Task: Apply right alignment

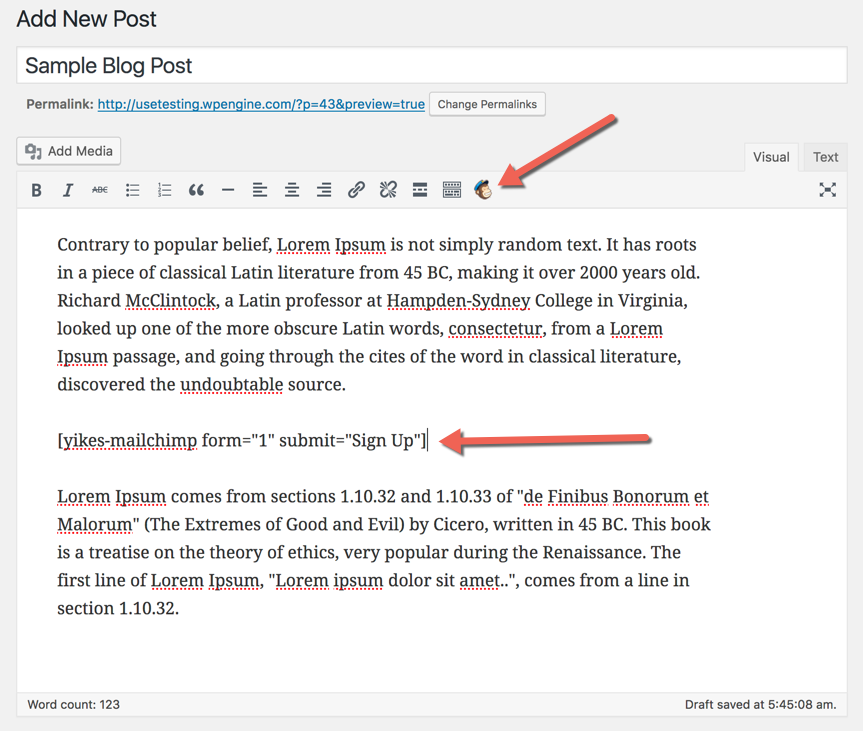Action: point(324,190)
